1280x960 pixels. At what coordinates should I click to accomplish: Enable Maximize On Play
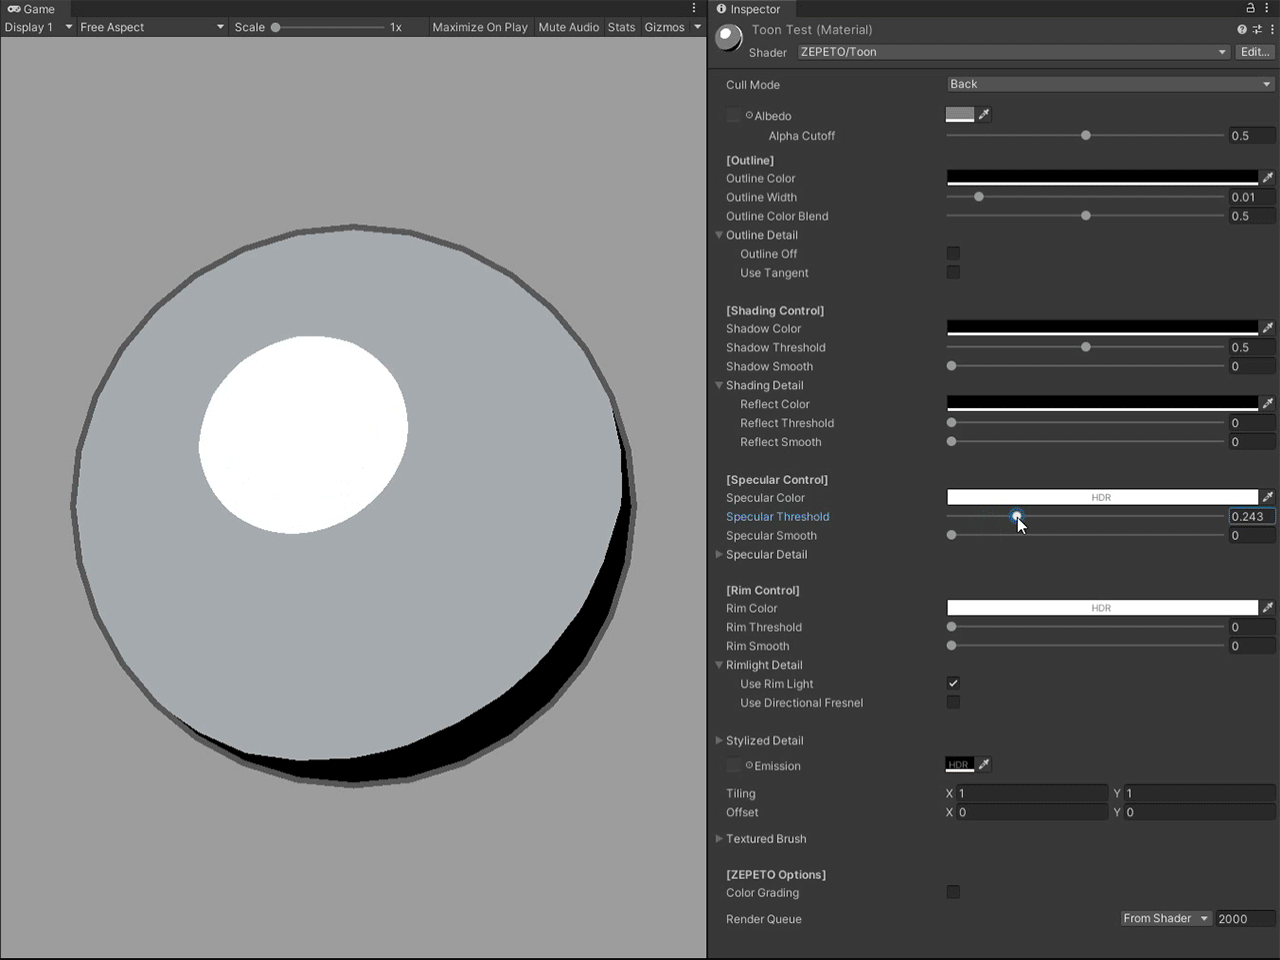pos(480,27)
